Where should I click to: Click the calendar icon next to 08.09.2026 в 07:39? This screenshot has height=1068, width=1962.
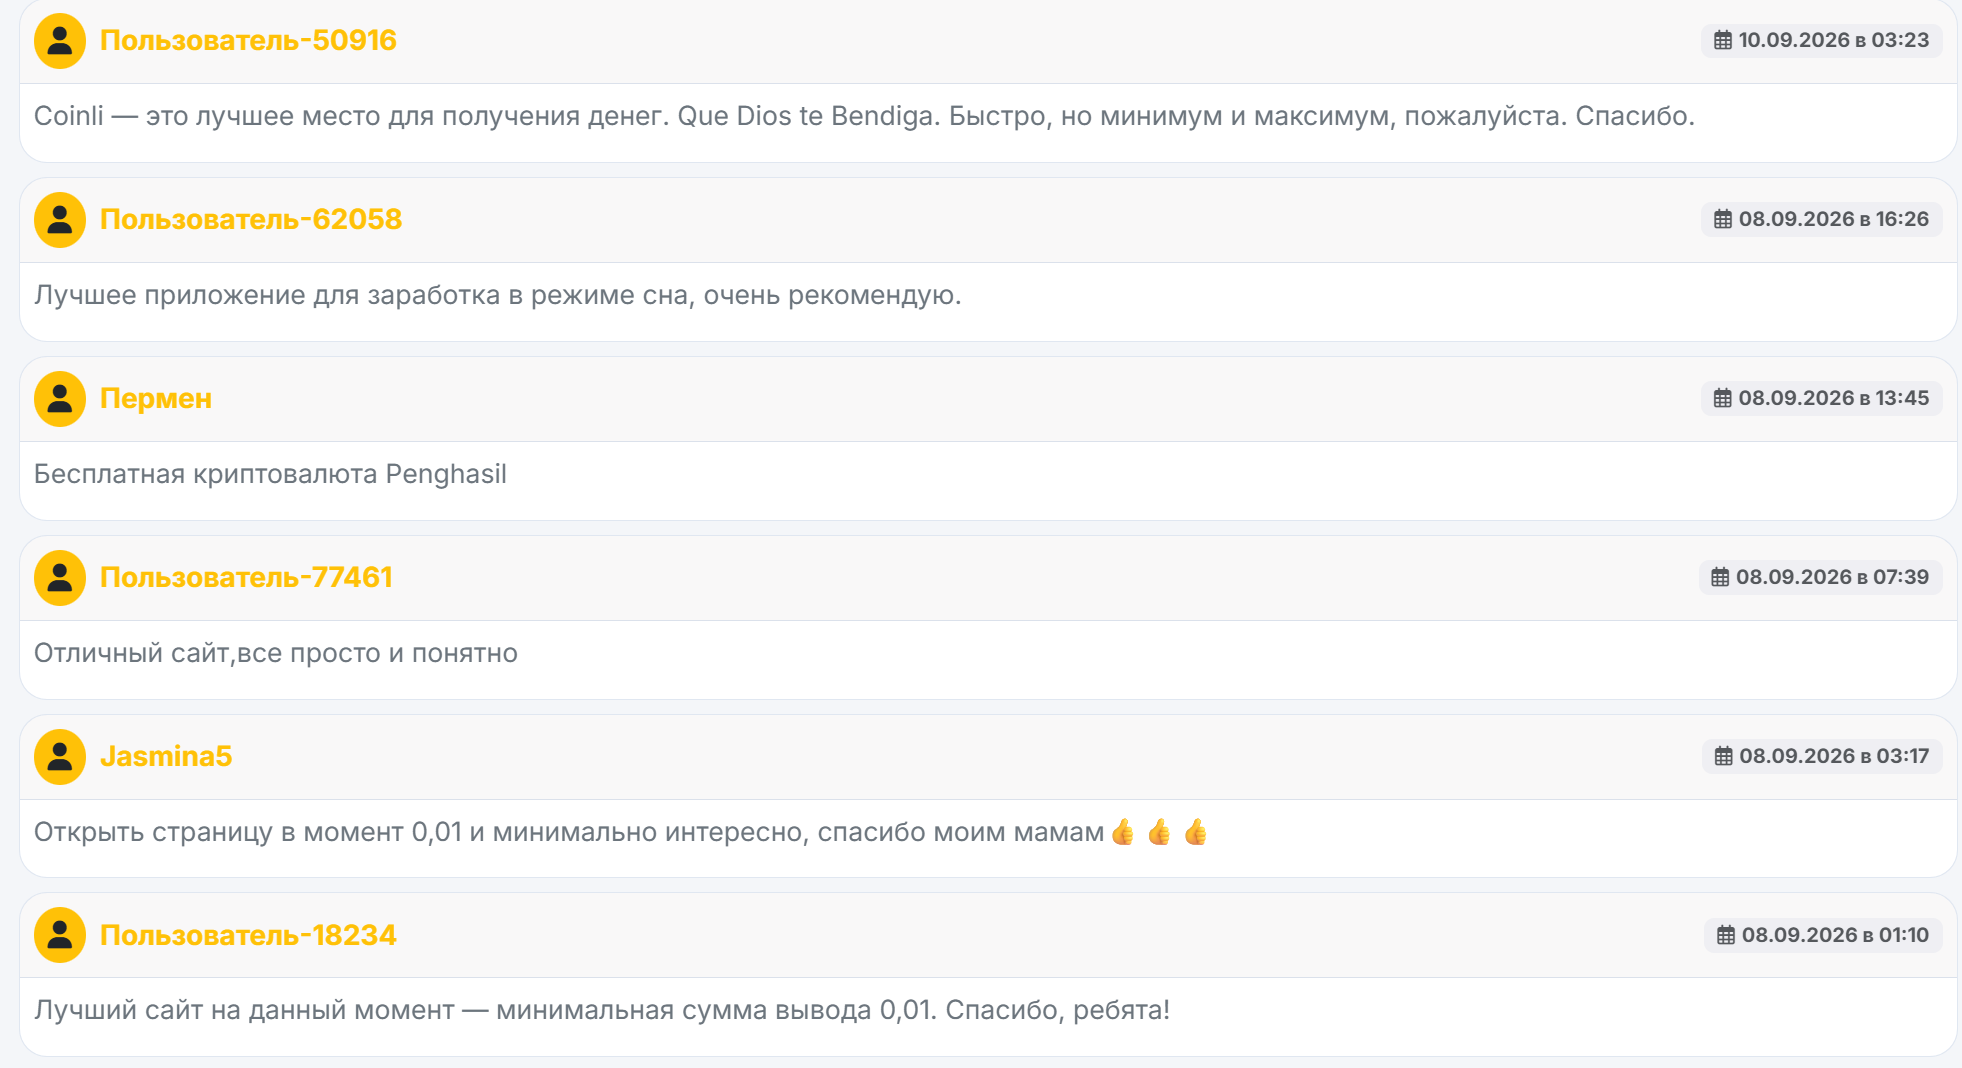(1720, 577)
